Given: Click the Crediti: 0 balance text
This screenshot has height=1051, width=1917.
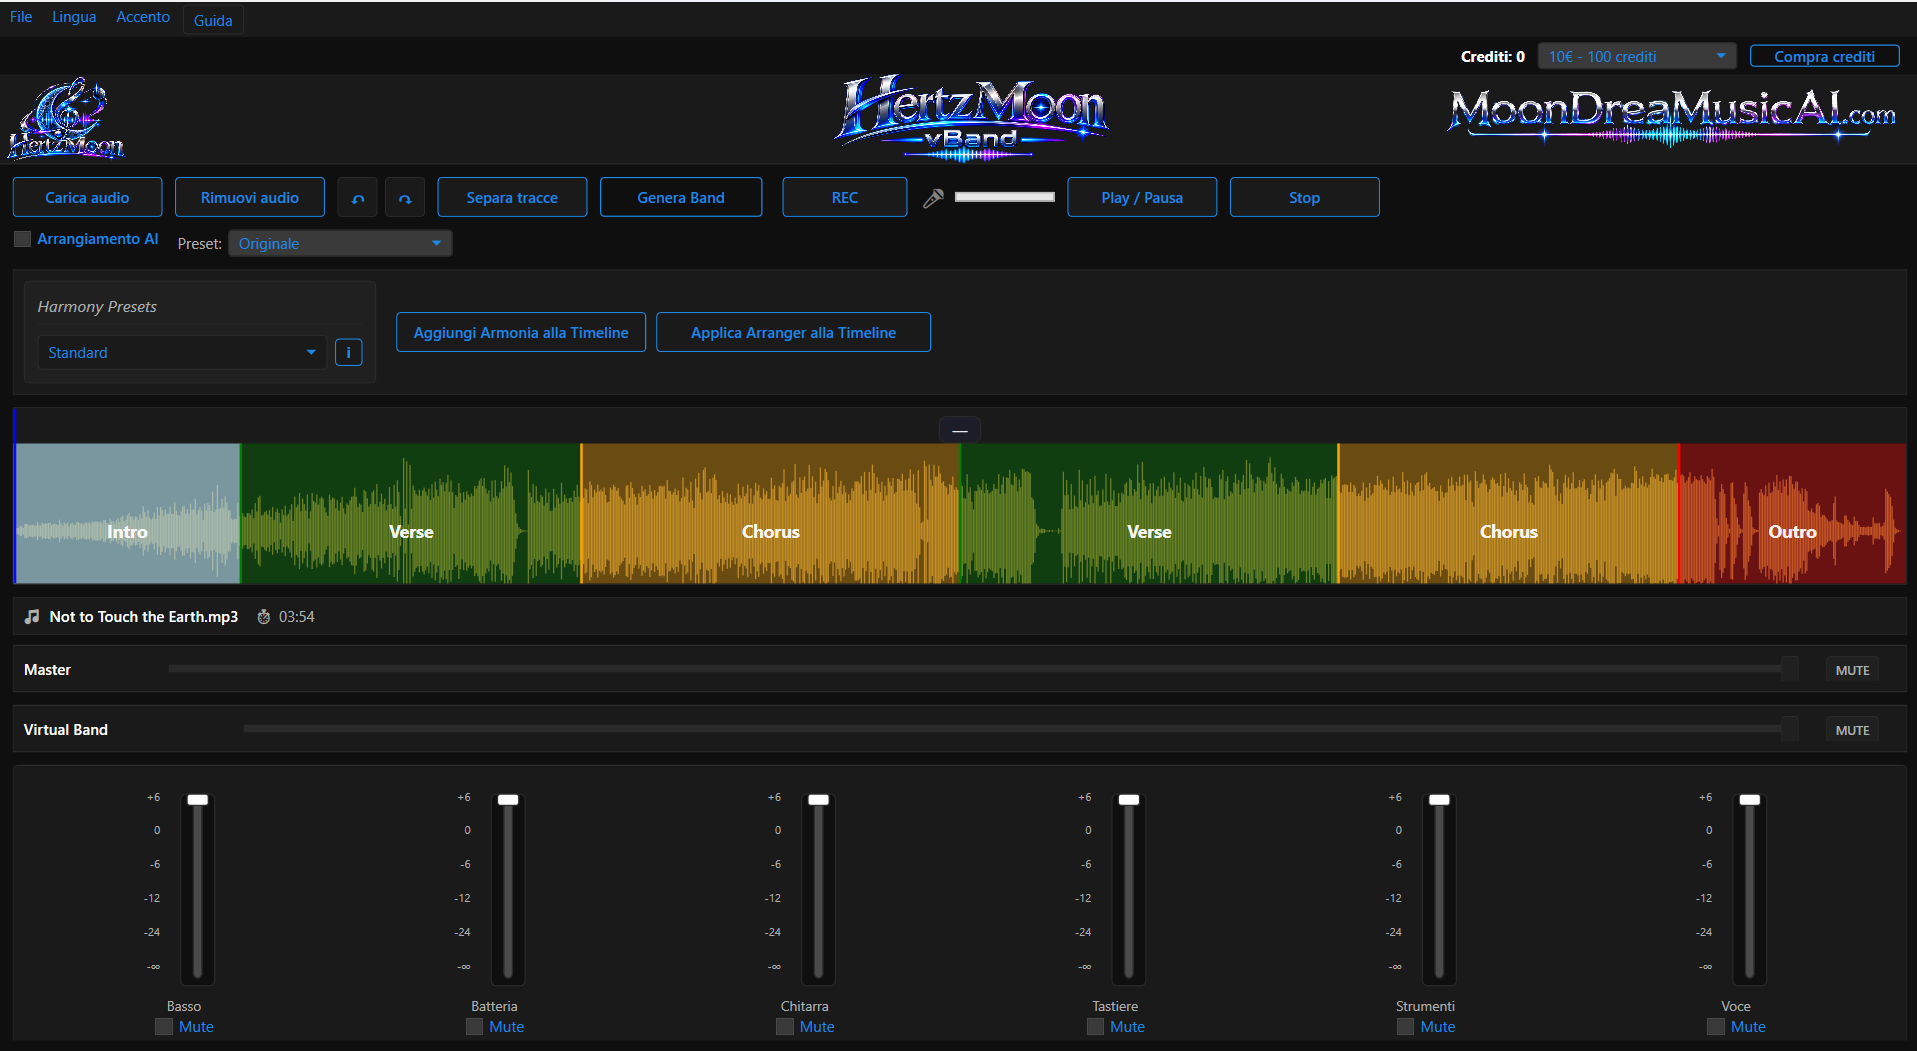Looking at the screenshot, I should [1493, 57].
